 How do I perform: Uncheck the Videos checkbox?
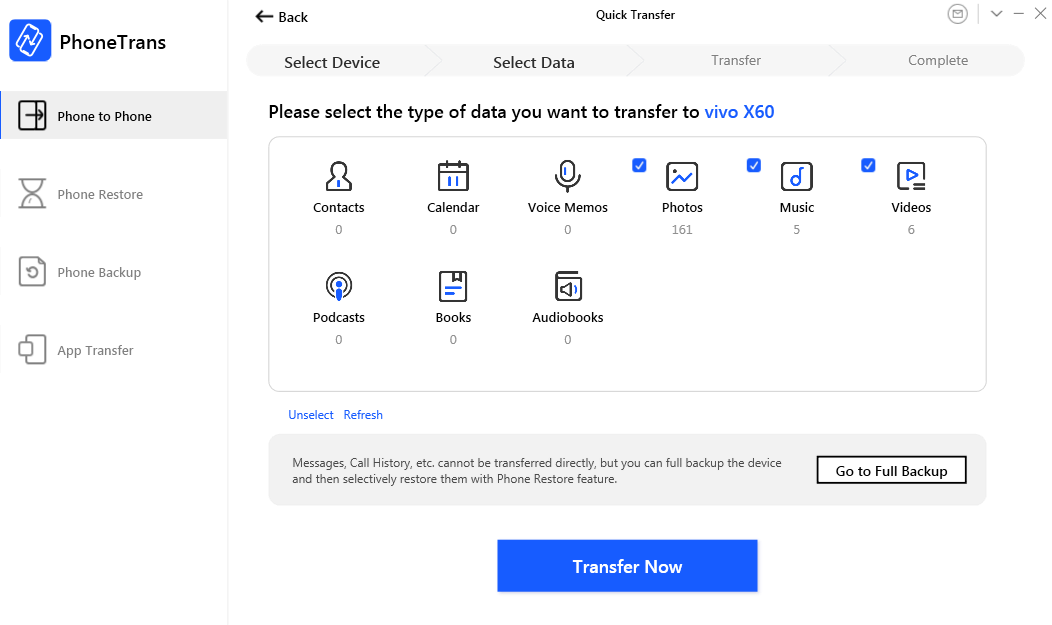pos(868,165)
